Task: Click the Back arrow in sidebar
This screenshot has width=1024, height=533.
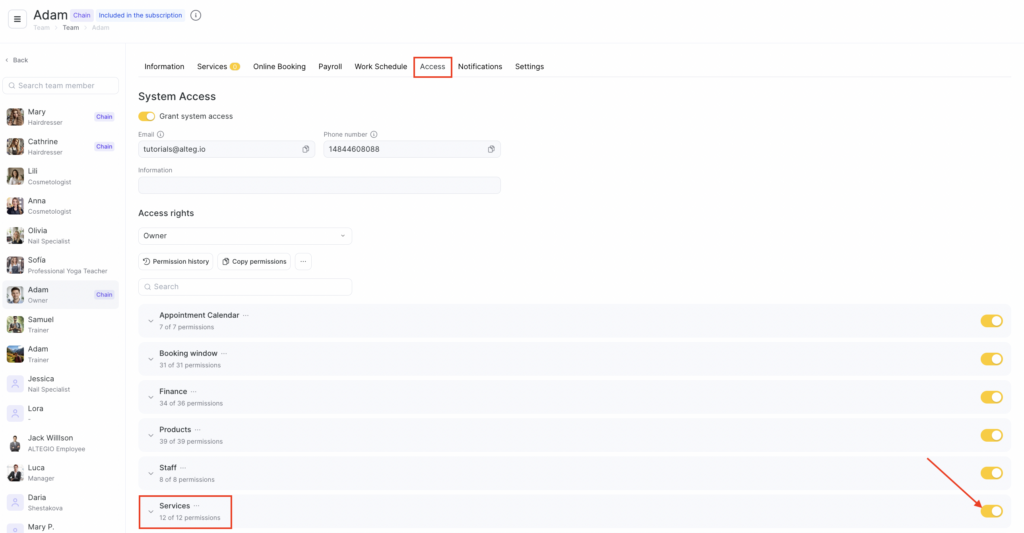Action: 7,60
